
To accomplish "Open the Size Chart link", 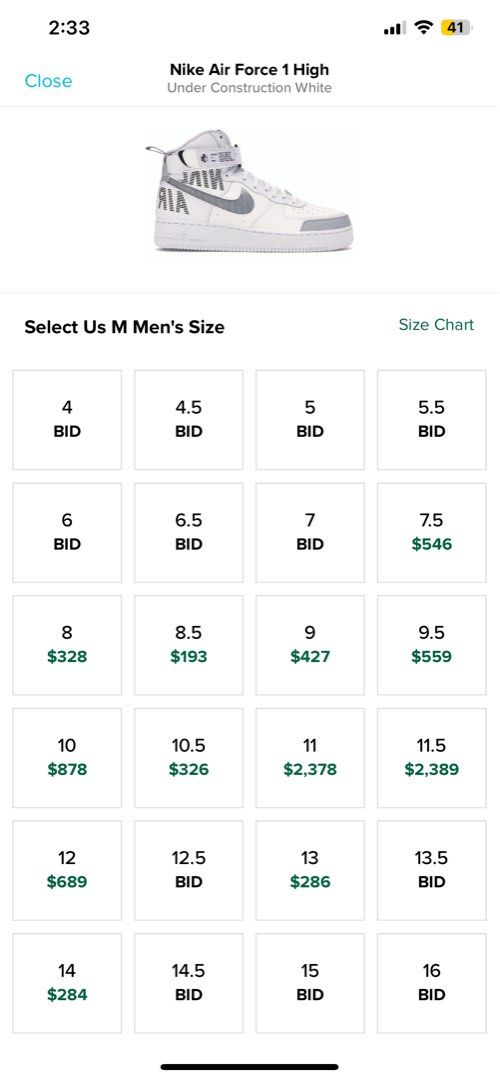I will (x=436, y=324).
